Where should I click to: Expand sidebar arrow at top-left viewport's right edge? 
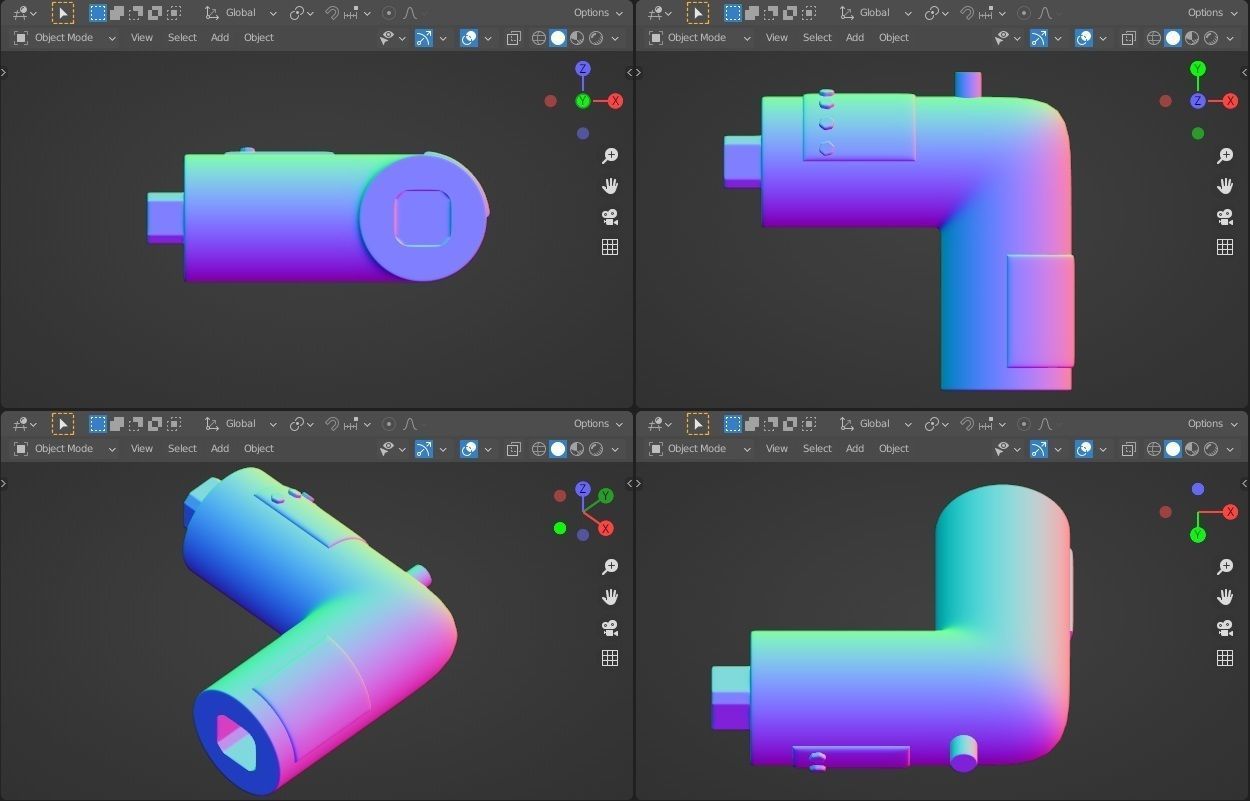[629, 73]
